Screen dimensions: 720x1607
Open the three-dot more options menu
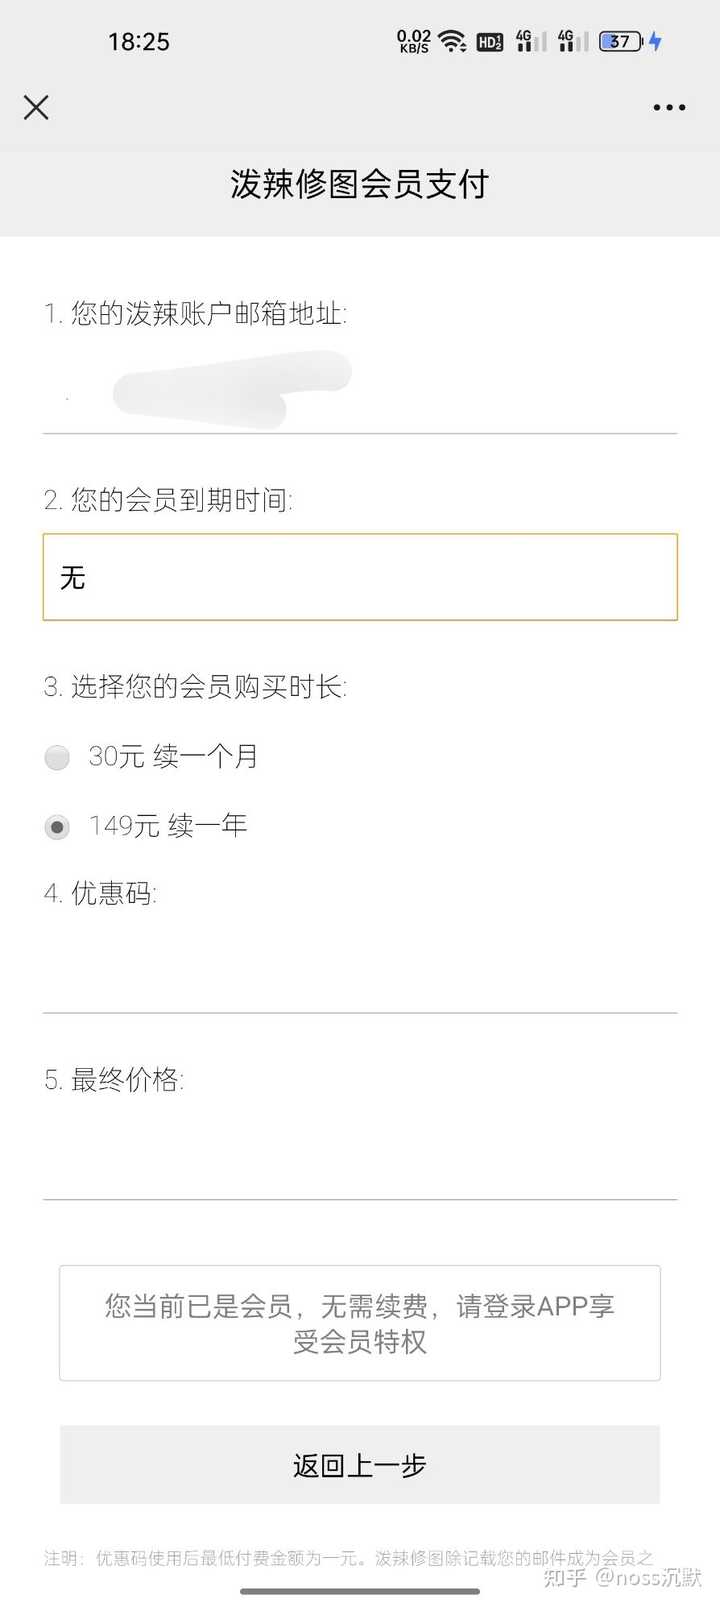click(669, 107)
